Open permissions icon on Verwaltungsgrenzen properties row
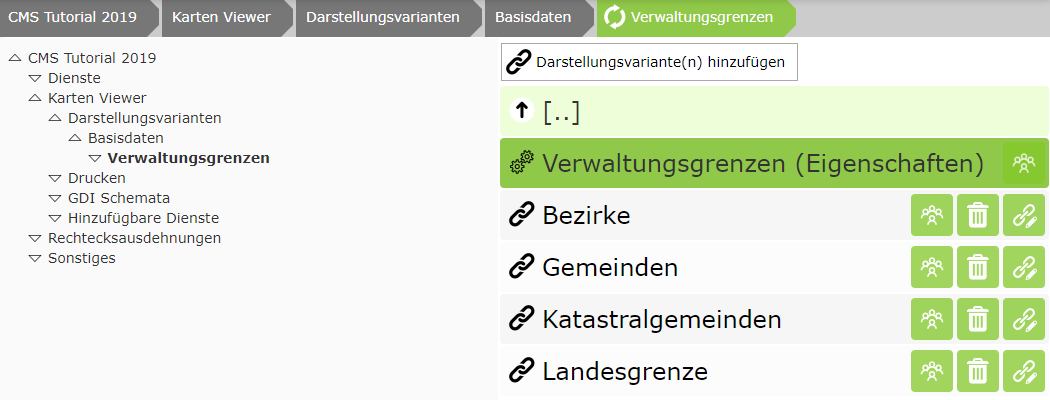 point(1024,163)
